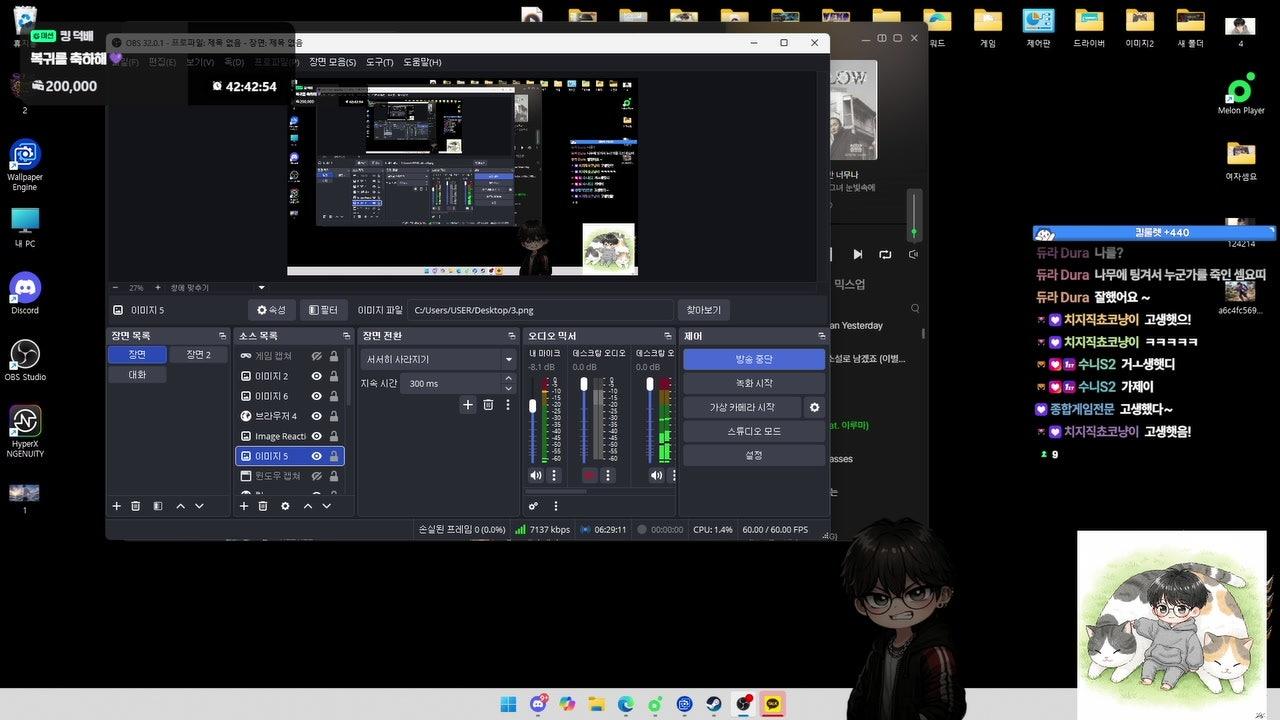Click the image file path field
1280x720 pixels.
tap(540, 310)
